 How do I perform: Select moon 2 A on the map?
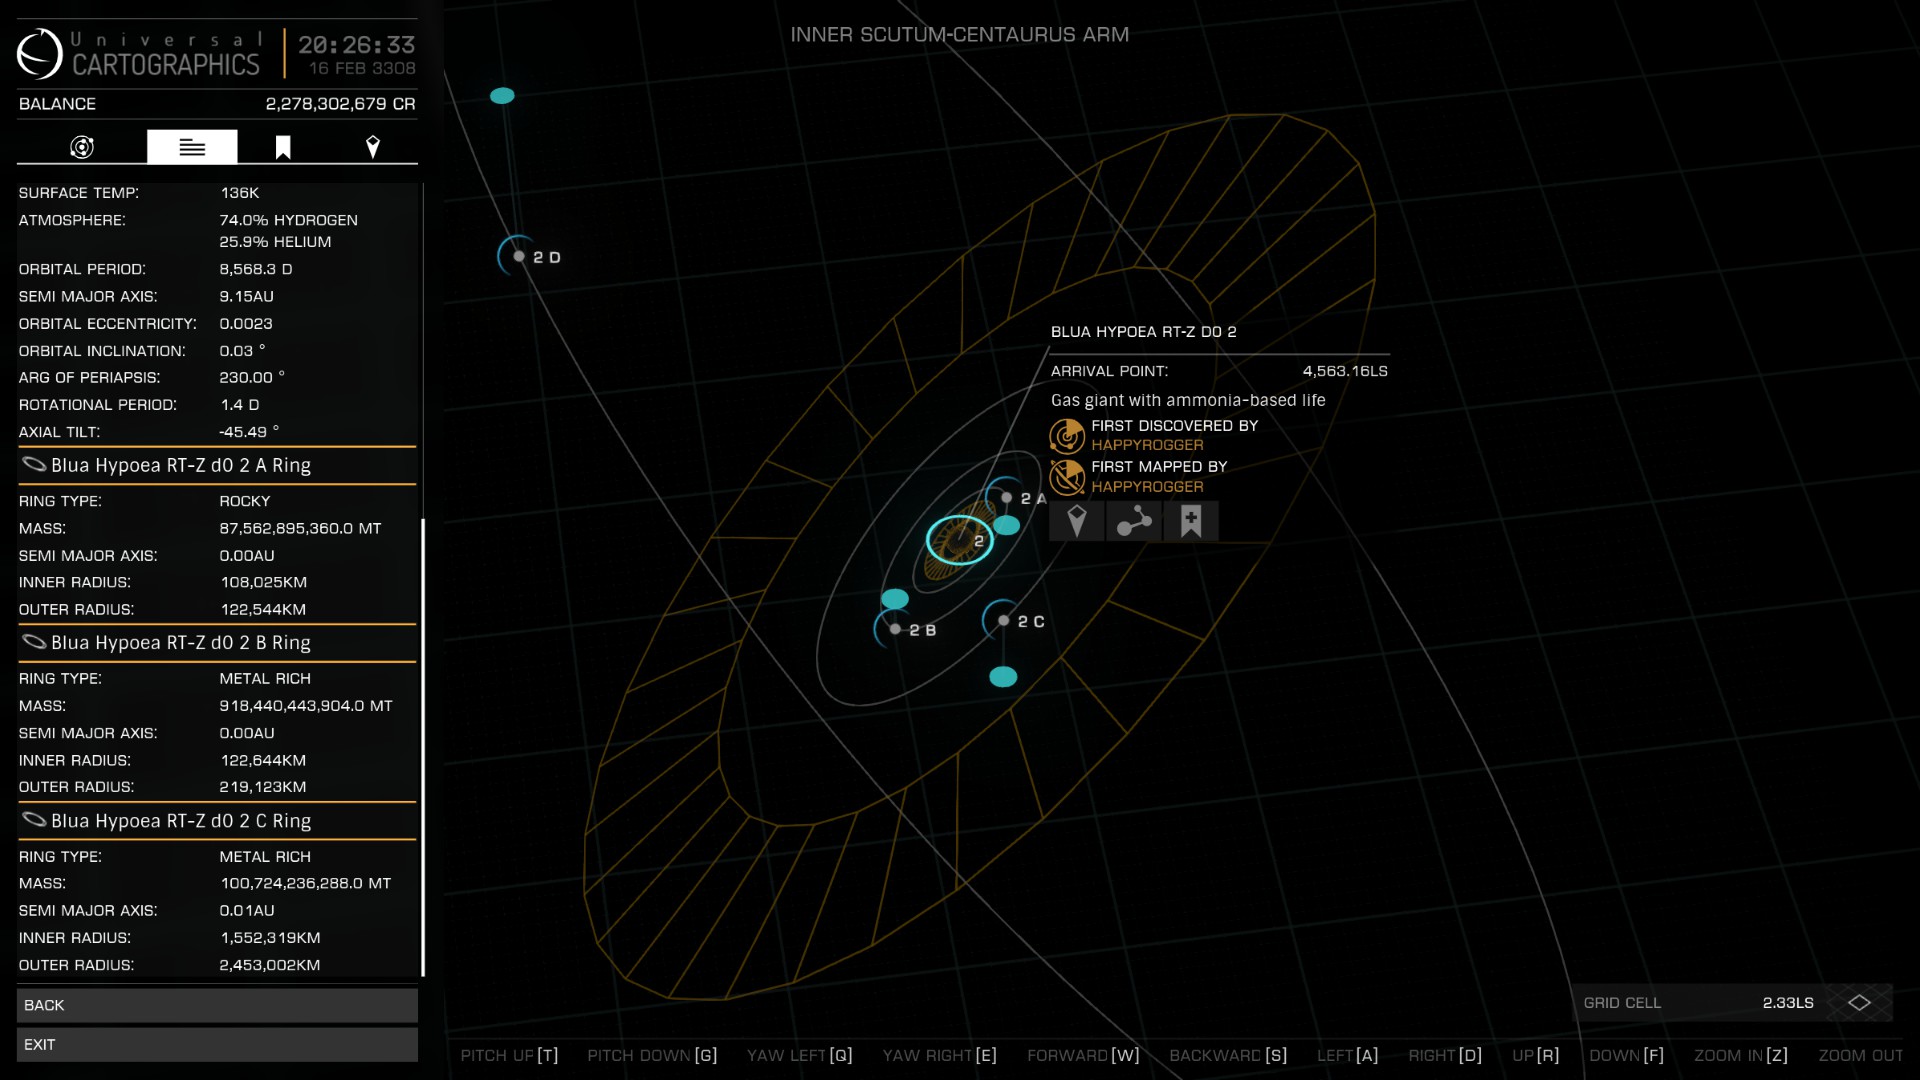(1007, 498)
